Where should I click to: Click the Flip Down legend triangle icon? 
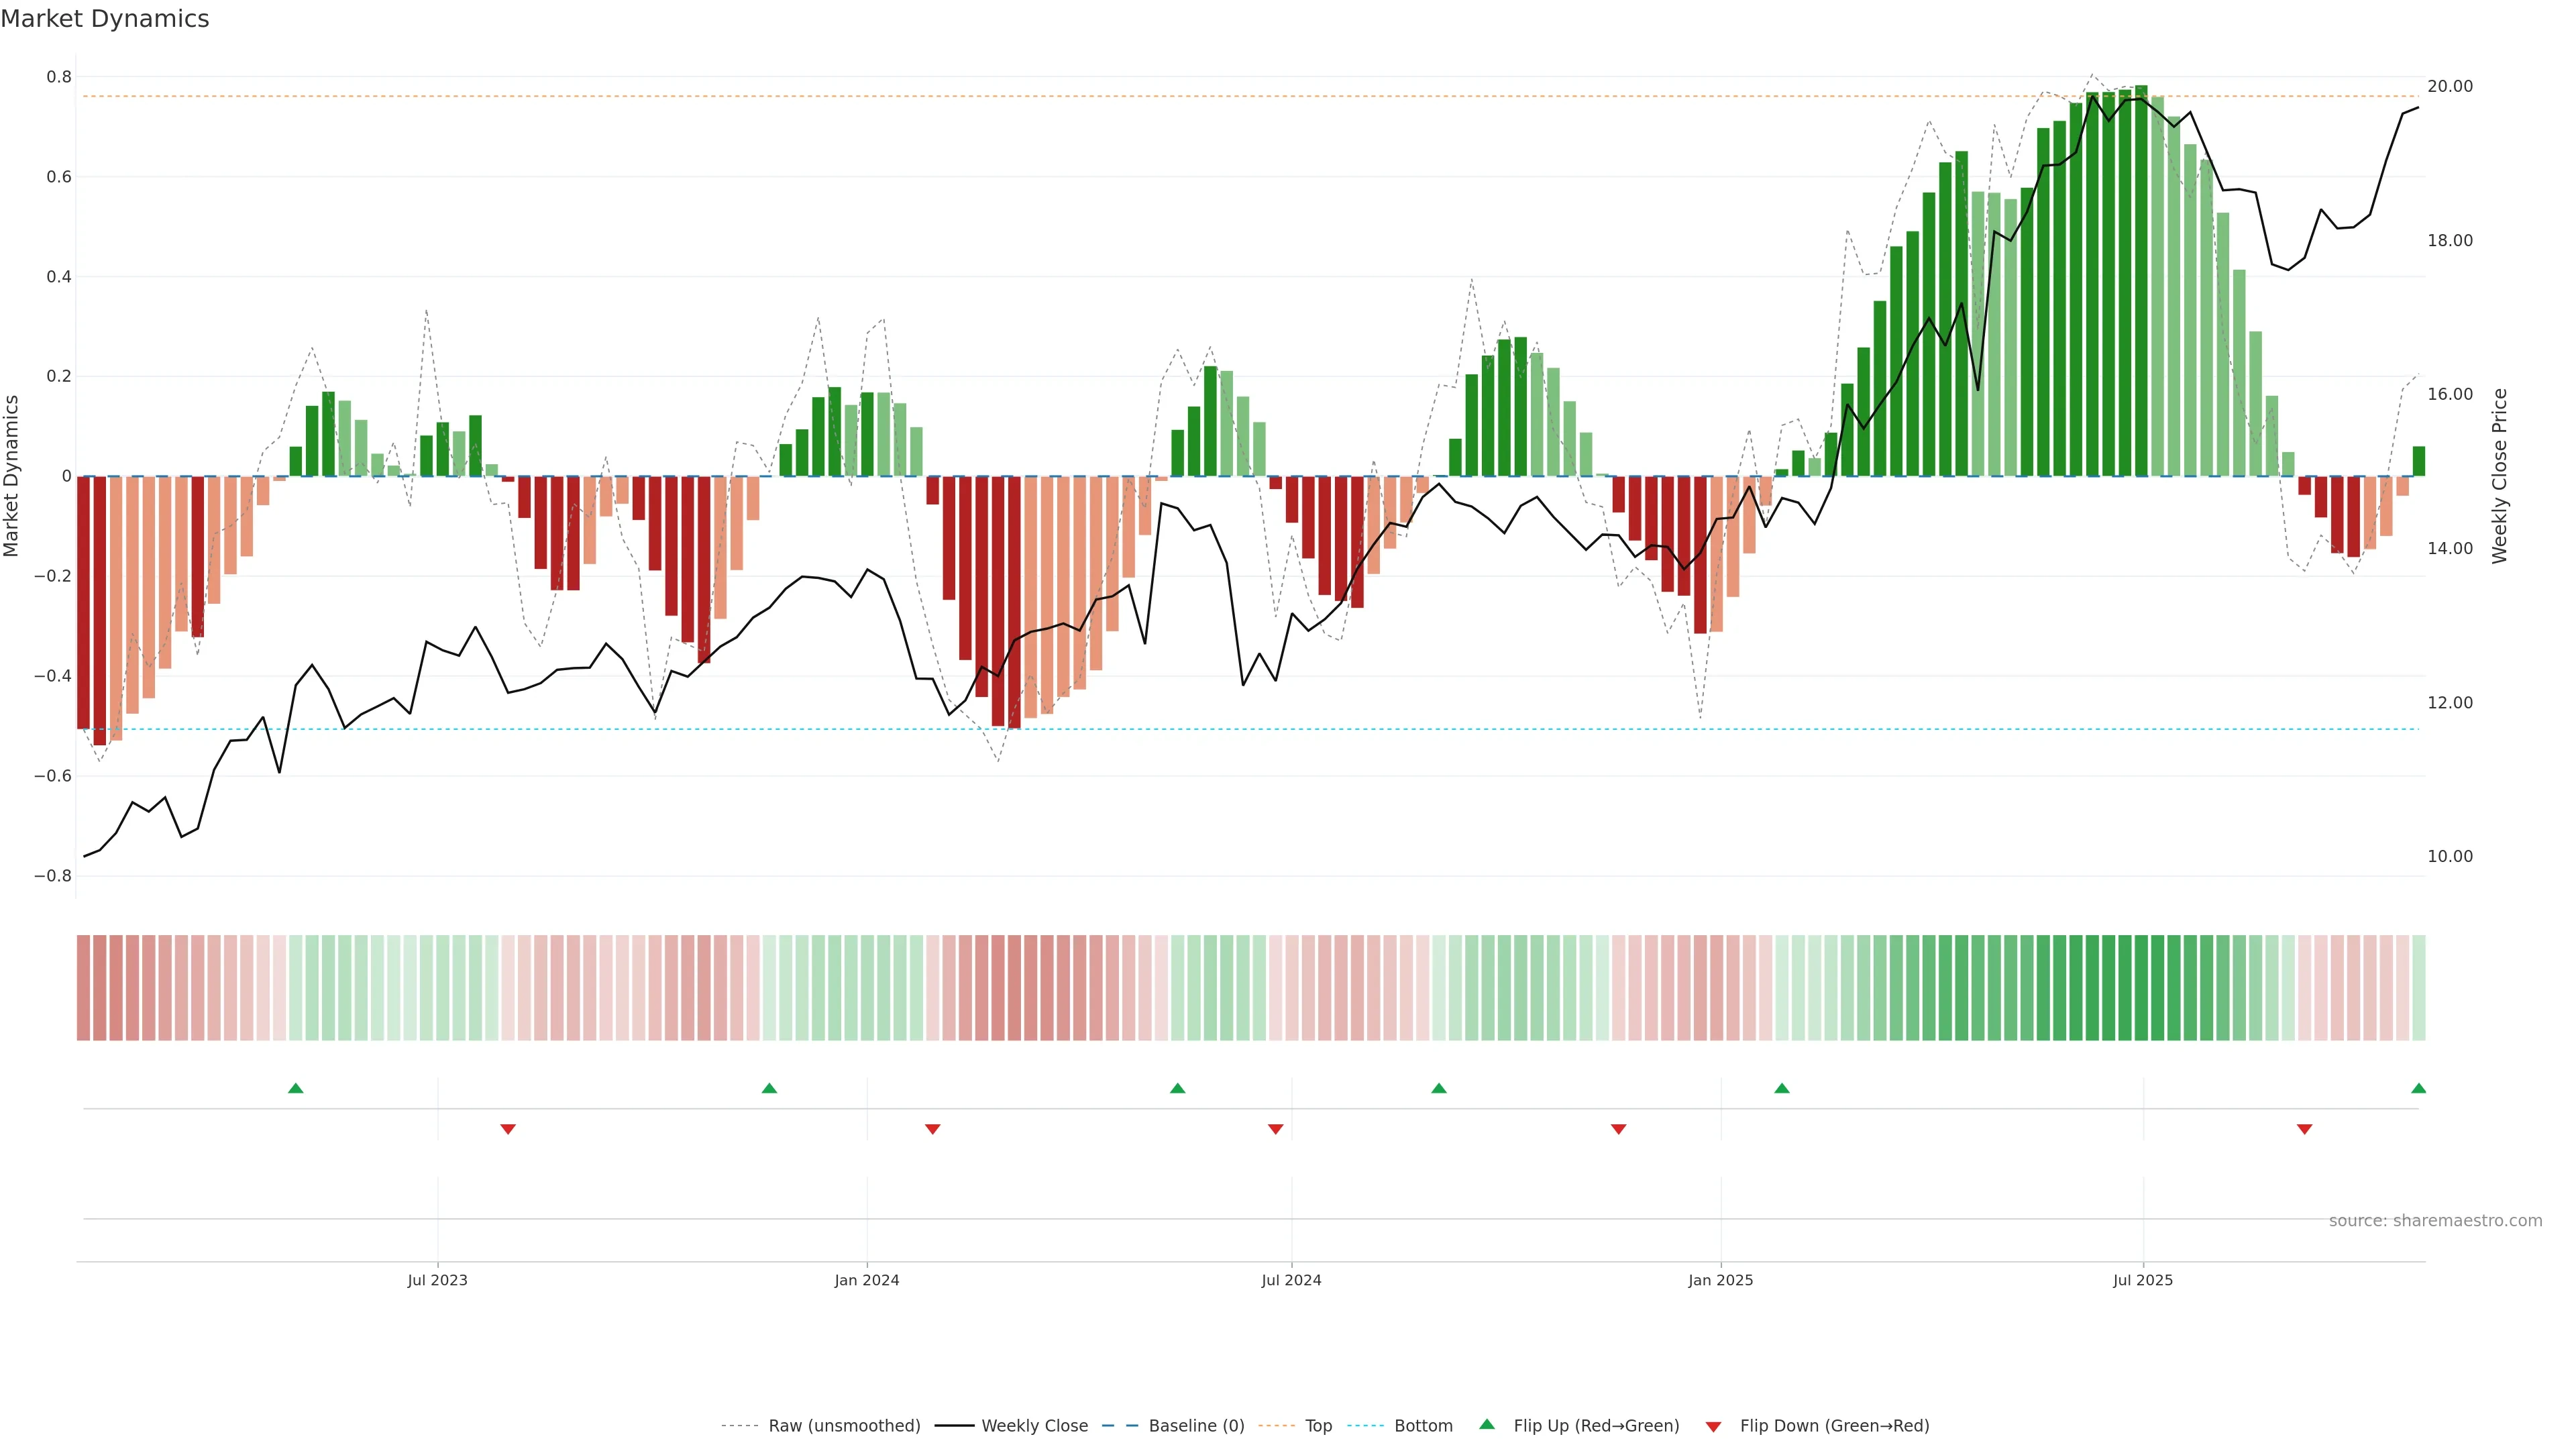[1713, 1427]
